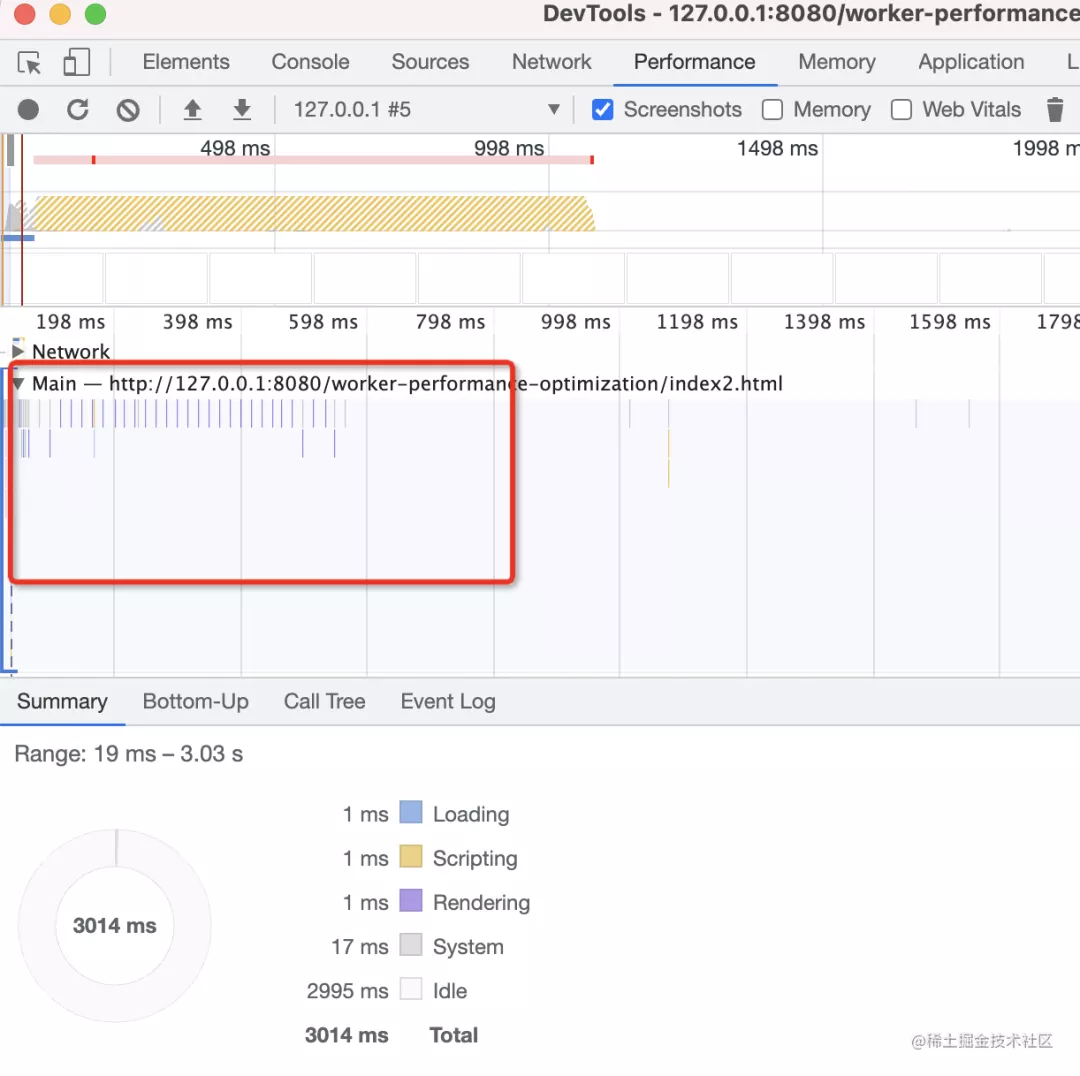This screenshot has width=1080, height=1076.
Task: Open the Bottom-Up tab
Action: [195, 702]
